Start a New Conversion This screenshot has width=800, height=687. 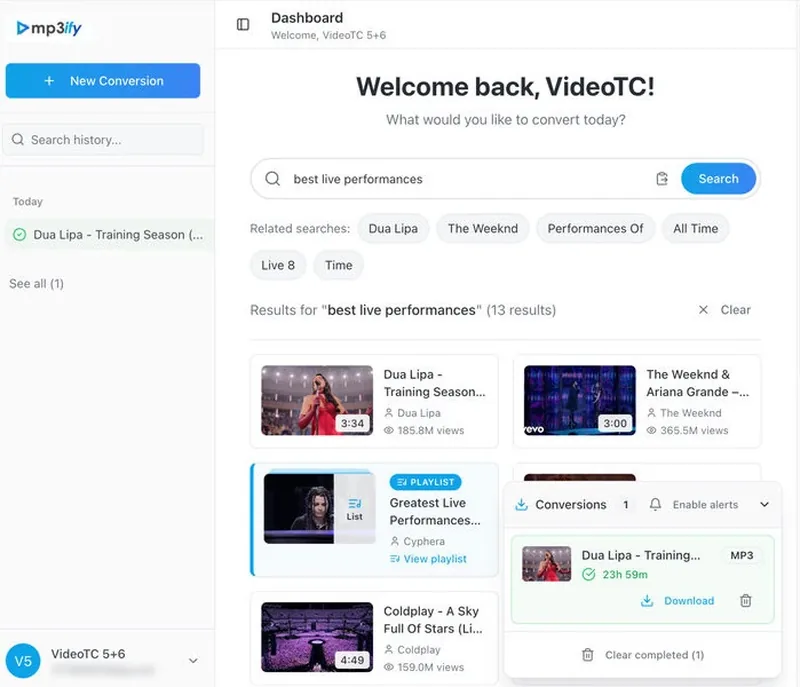point(103,81)
